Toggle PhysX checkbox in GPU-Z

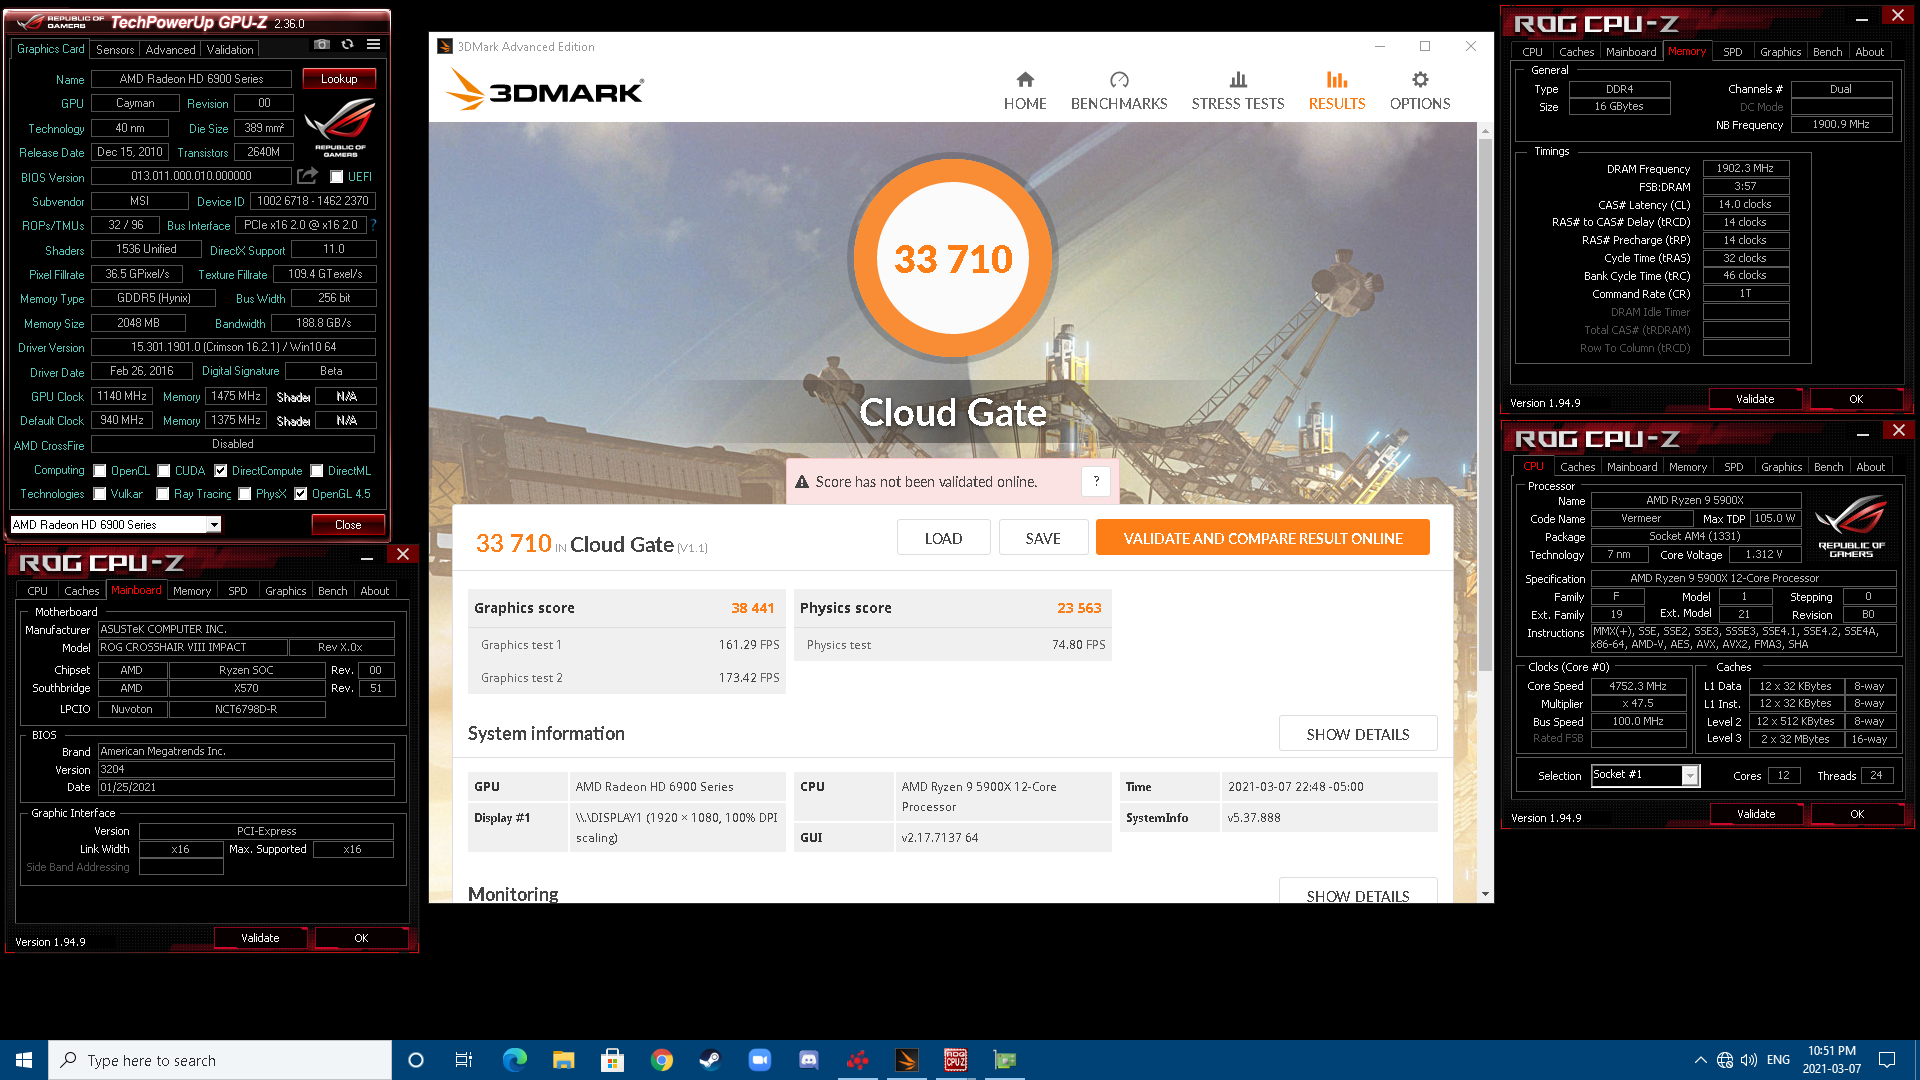tap(244, 494)
